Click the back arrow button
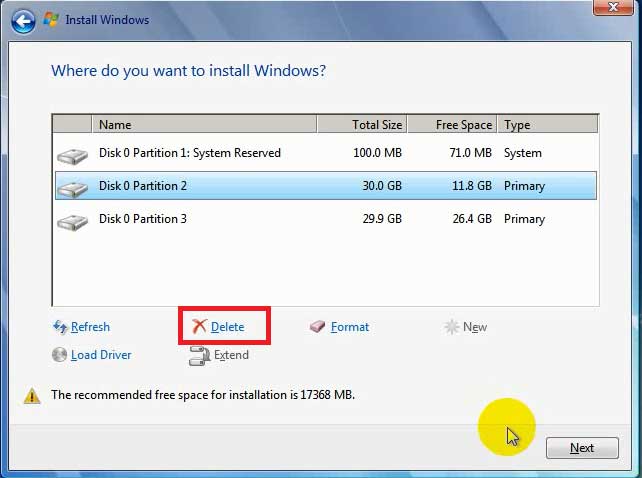Screen dimensions: 642x478 22,20
